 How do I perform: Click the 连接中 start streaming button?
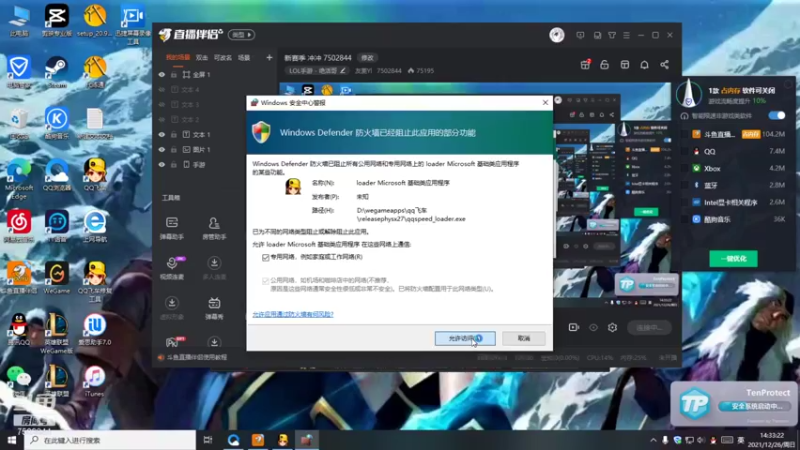click(649, 328)
